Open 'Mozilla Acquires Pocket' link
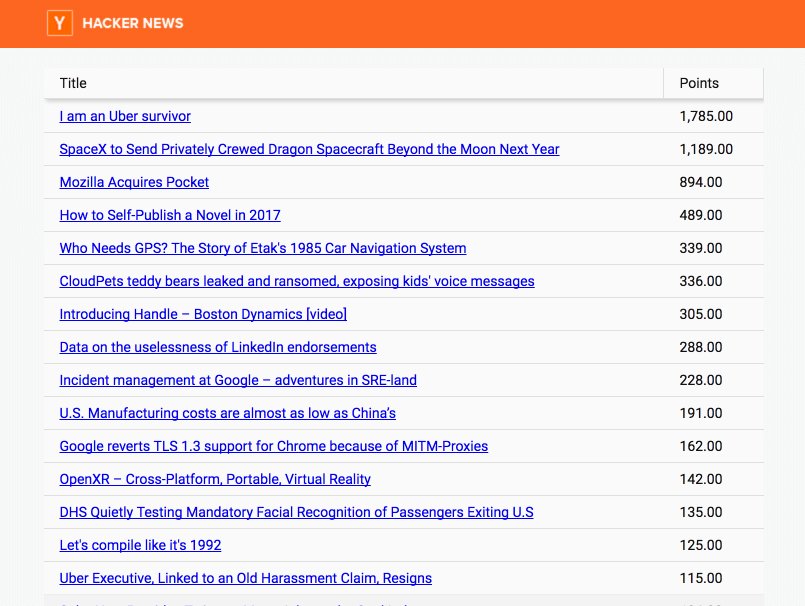Viewport: 805px width, 606px height. 134,182
